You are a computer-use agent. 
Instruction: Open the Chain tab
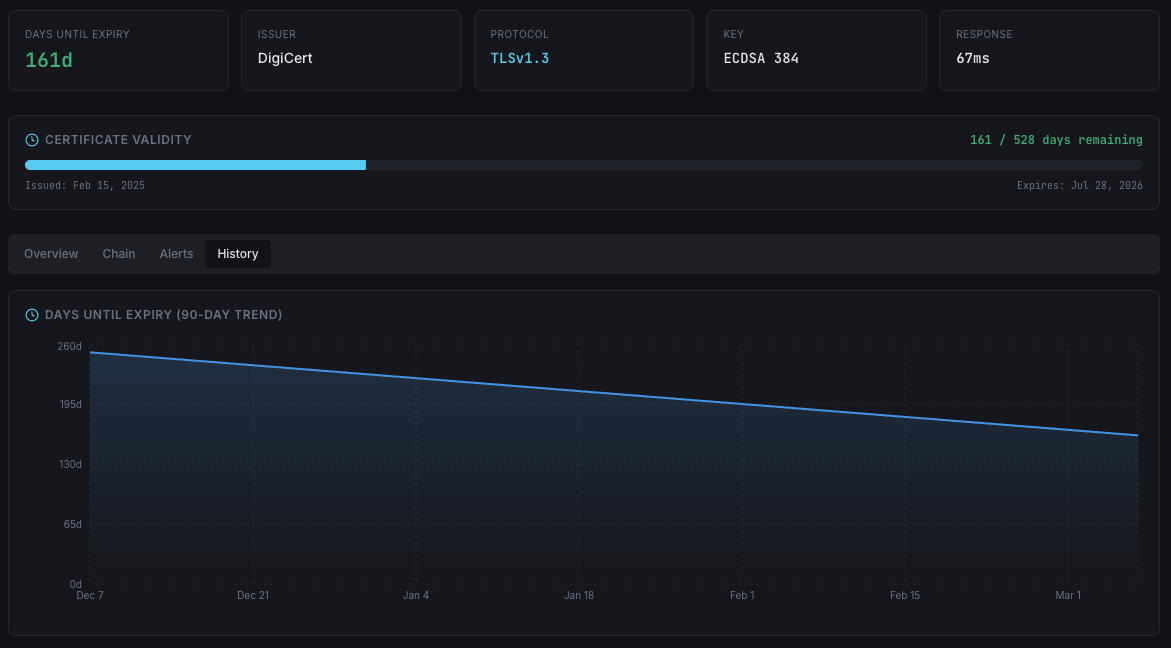(x=119, y=253)
